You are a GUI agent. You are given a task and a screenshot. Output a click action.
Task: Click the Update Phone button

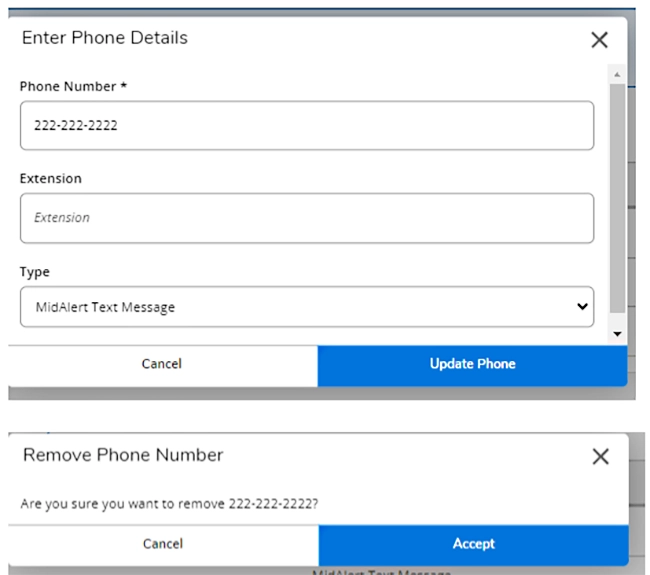[x=472, y=364]
